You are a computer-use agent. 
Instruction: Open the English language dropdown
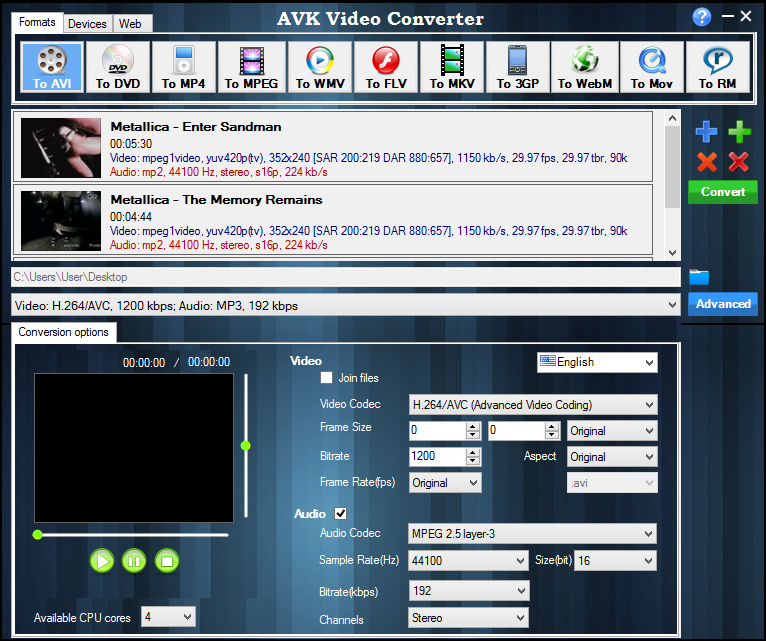coord(597,363)
